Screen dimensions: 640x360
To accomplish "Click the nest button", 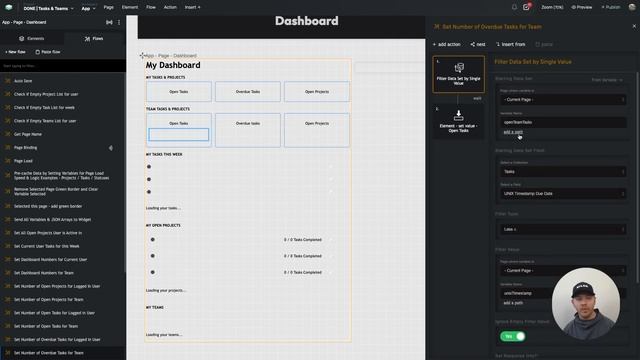I will 478,44.
